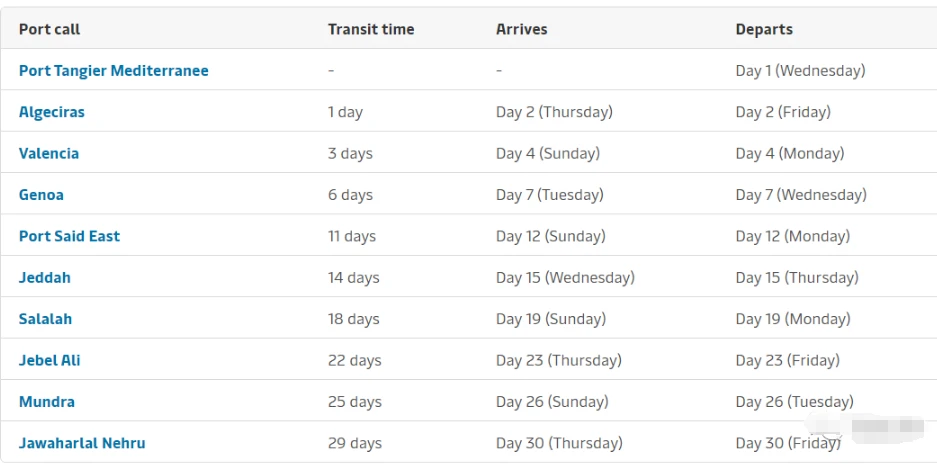937x470 pixels.
Task: Open the Port Tangier Mediterranee link
Action: tap(114, 70)
